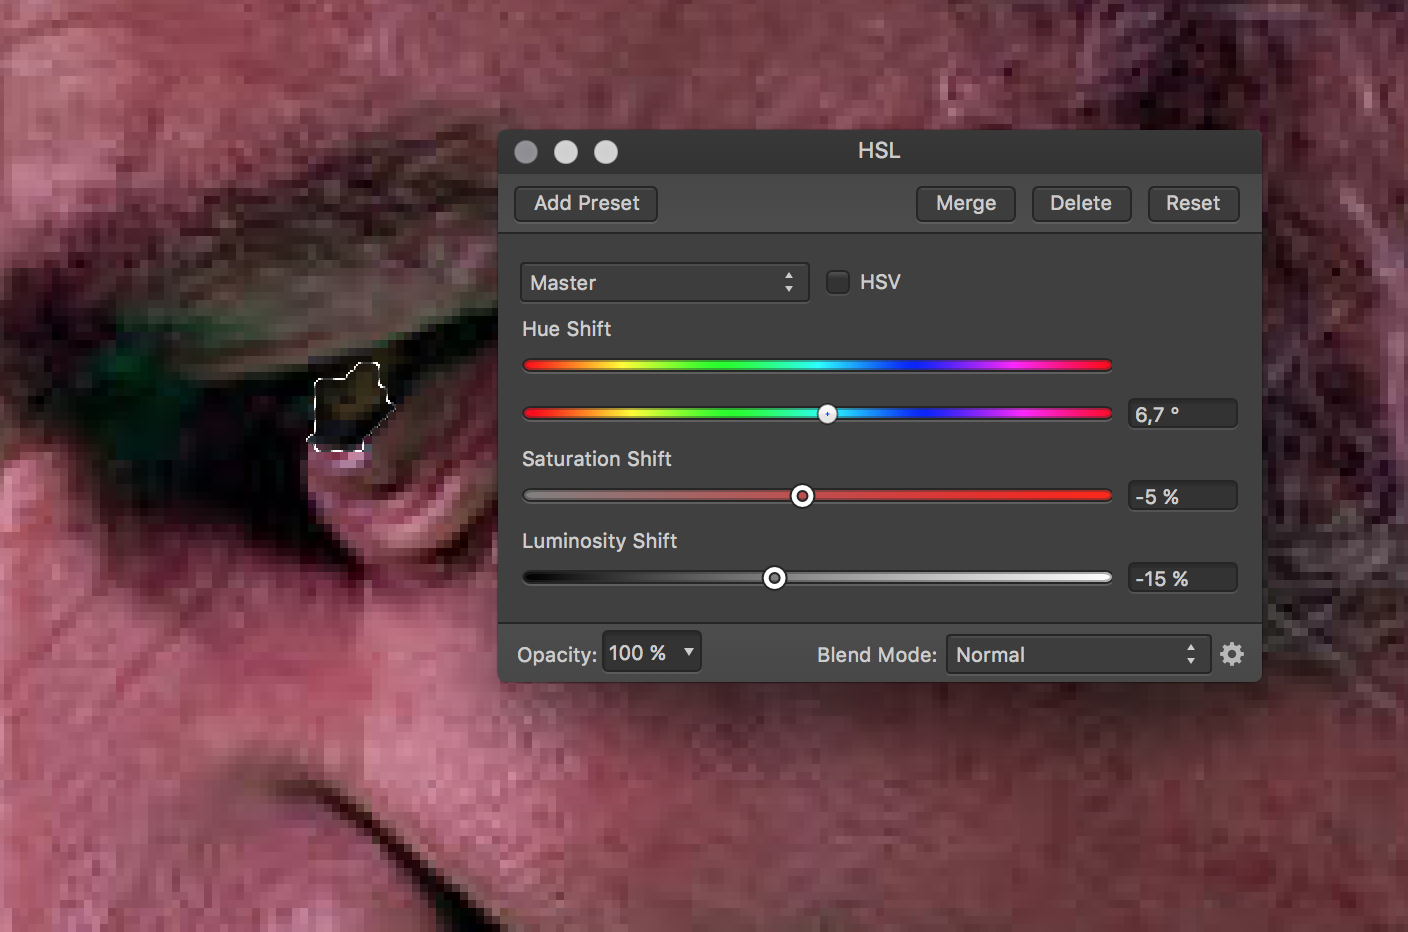Expand the Opacity percentage dropdown arrow

click(689, 652)
